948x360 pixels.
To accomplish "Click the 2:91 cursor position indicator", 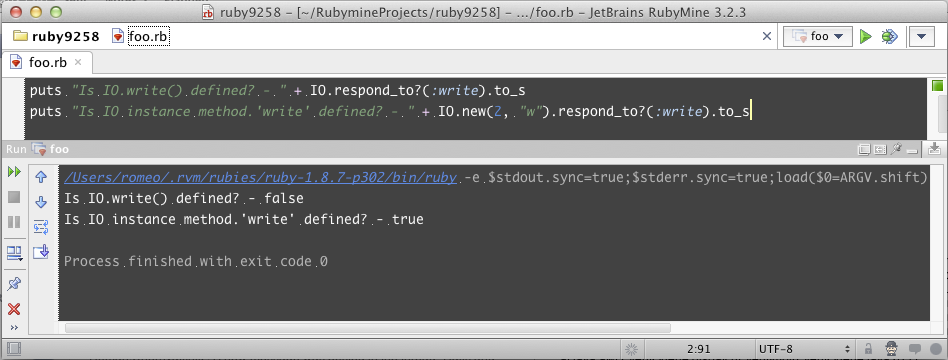I will 699,349.
